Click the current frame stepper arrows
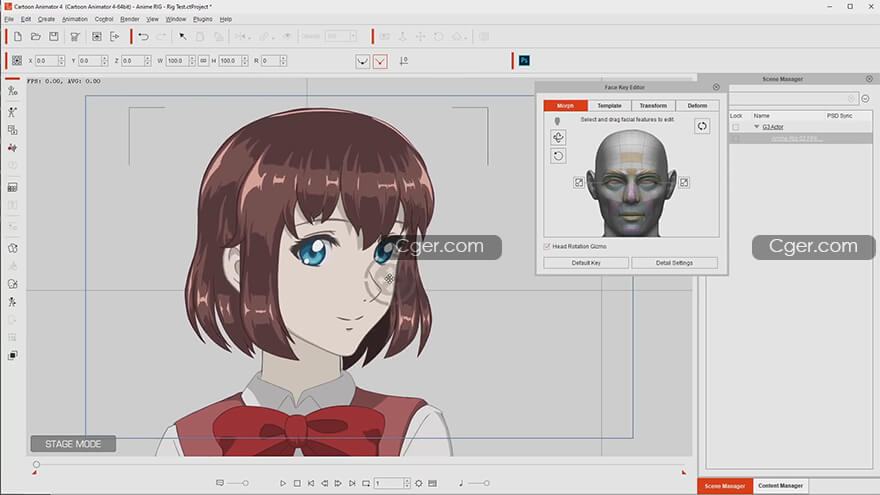 (406, 483)
